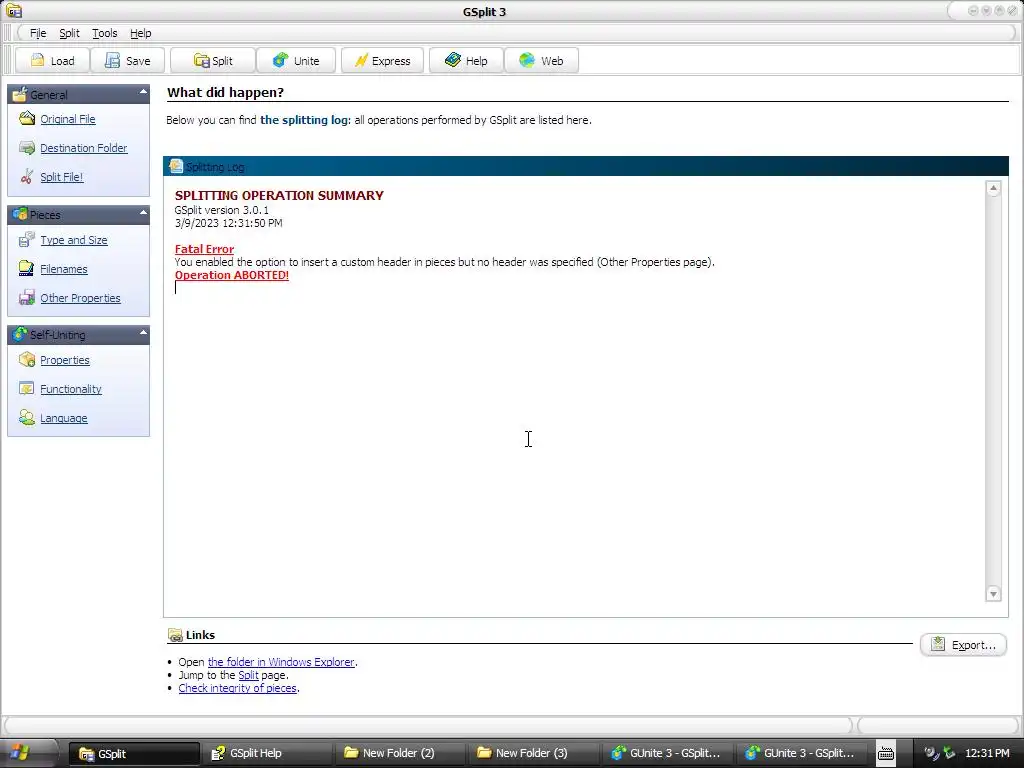
Task: Collapse the General sidebar group
Action: click(143, 93)
